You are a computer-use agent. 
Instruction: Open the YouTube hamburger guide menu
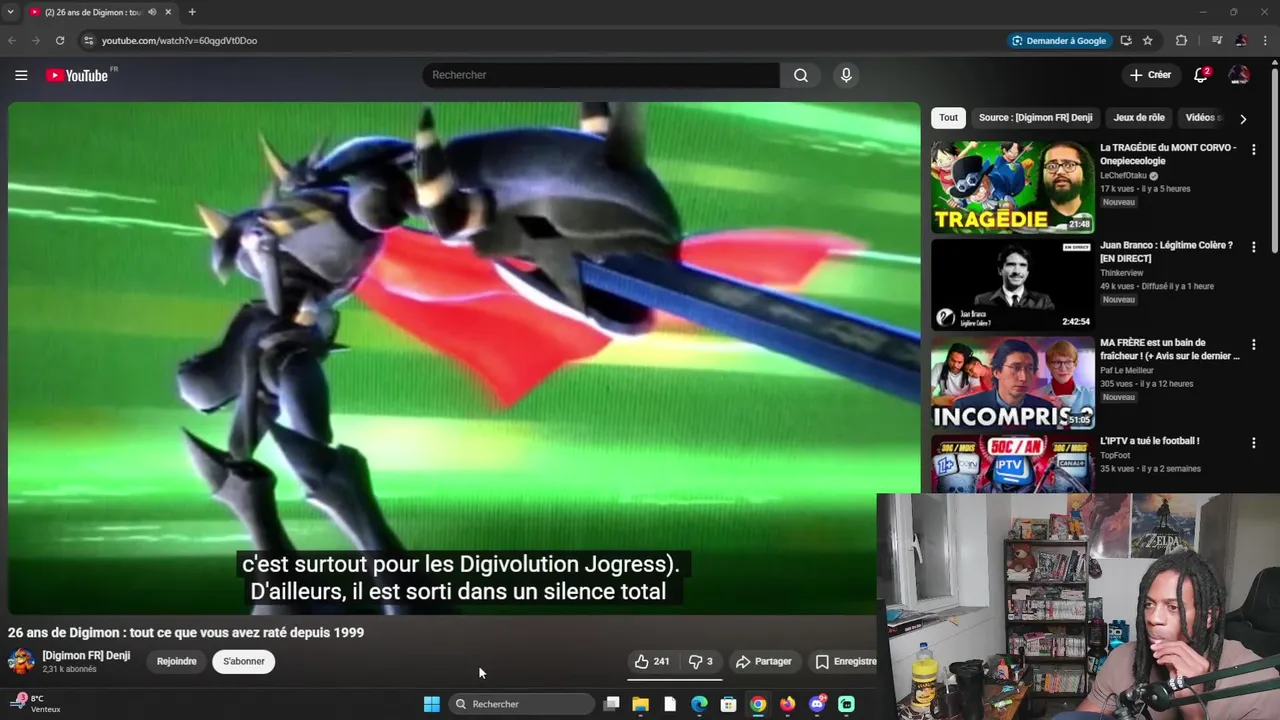pos(21,75)
